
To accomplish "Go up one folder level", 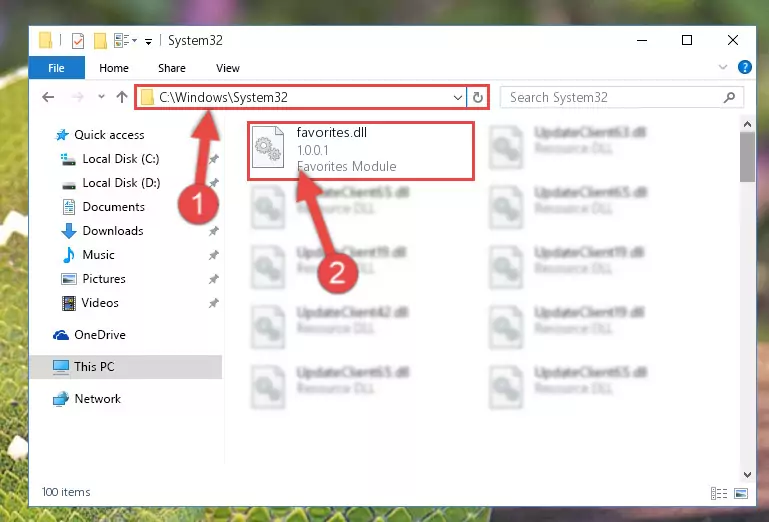I will coord(122,97).
